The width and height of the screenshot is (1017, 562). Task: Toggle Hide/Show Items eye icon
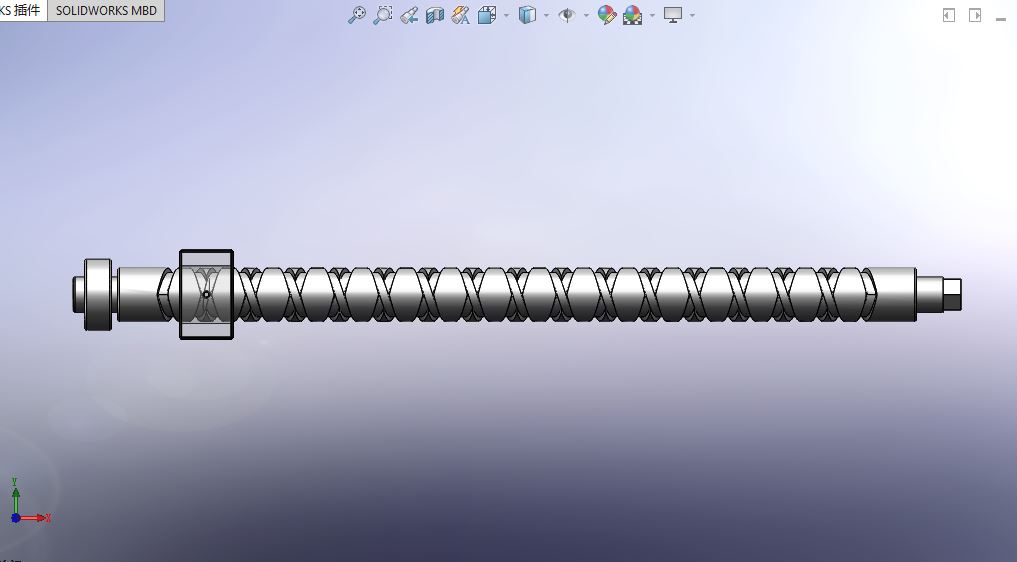567,15
